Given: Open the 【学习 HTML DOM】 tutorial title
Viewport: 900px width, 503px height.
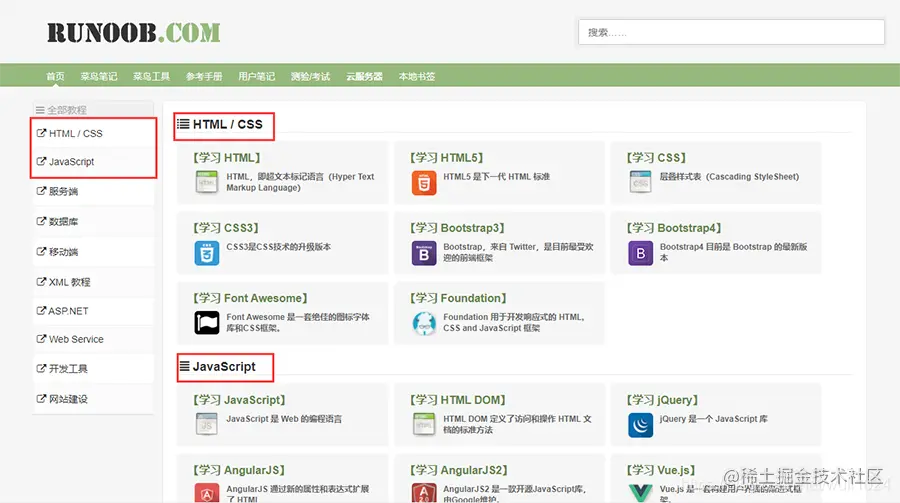Looking at the screenshot, I should (x=457, y=400).
